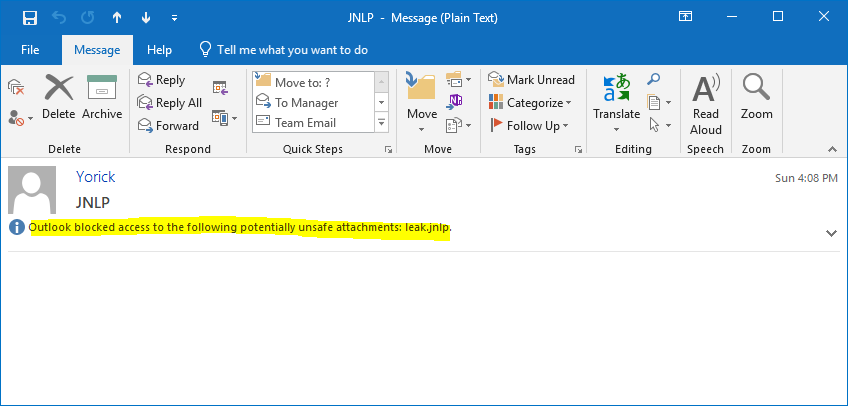Delete the message
The image size is (848, 406).
(x=59, y=97)
